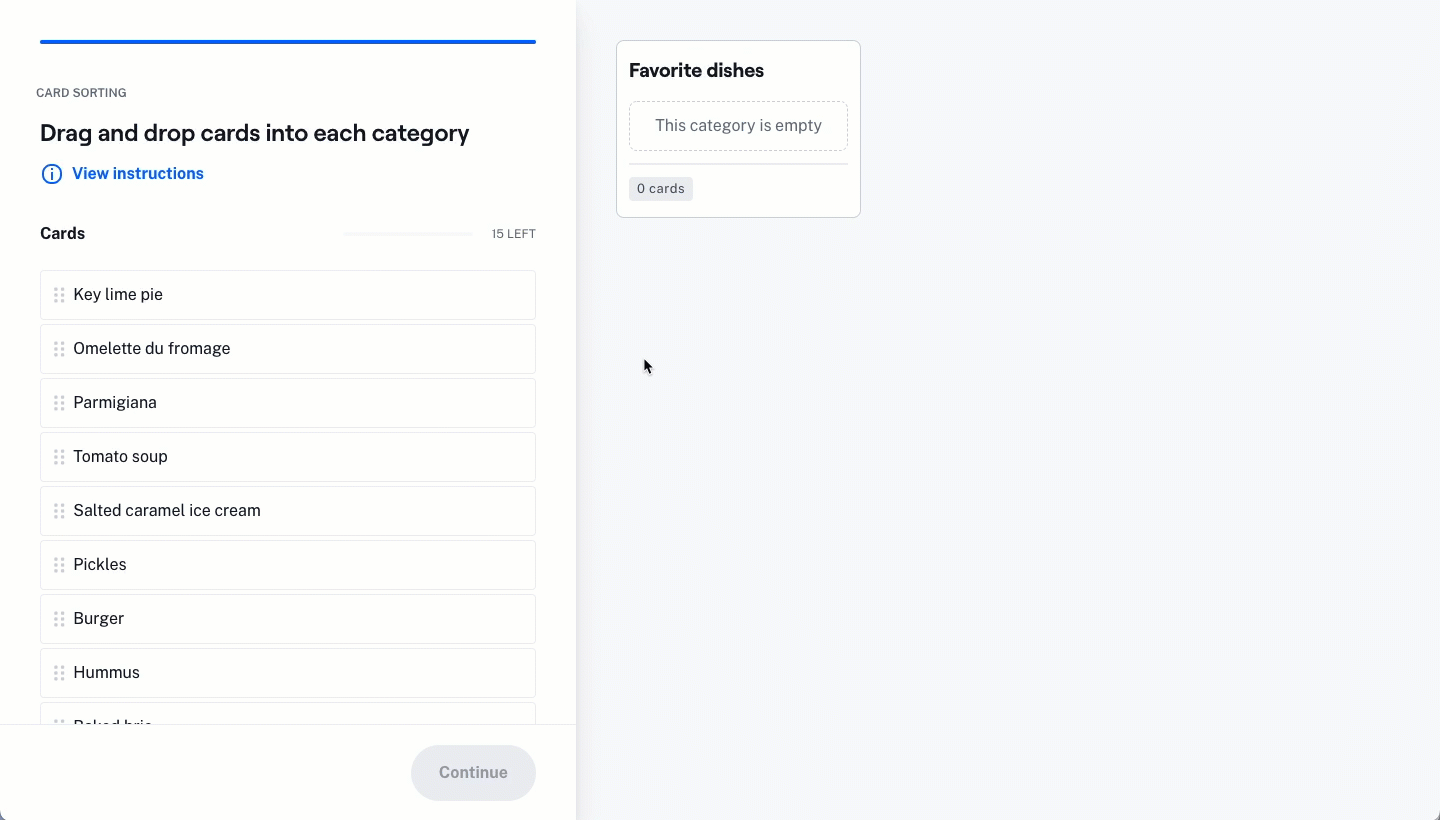Screen dimensions: 1440x820
Task: Click the Pickles card drag handle
Action: tap(59, 565)
